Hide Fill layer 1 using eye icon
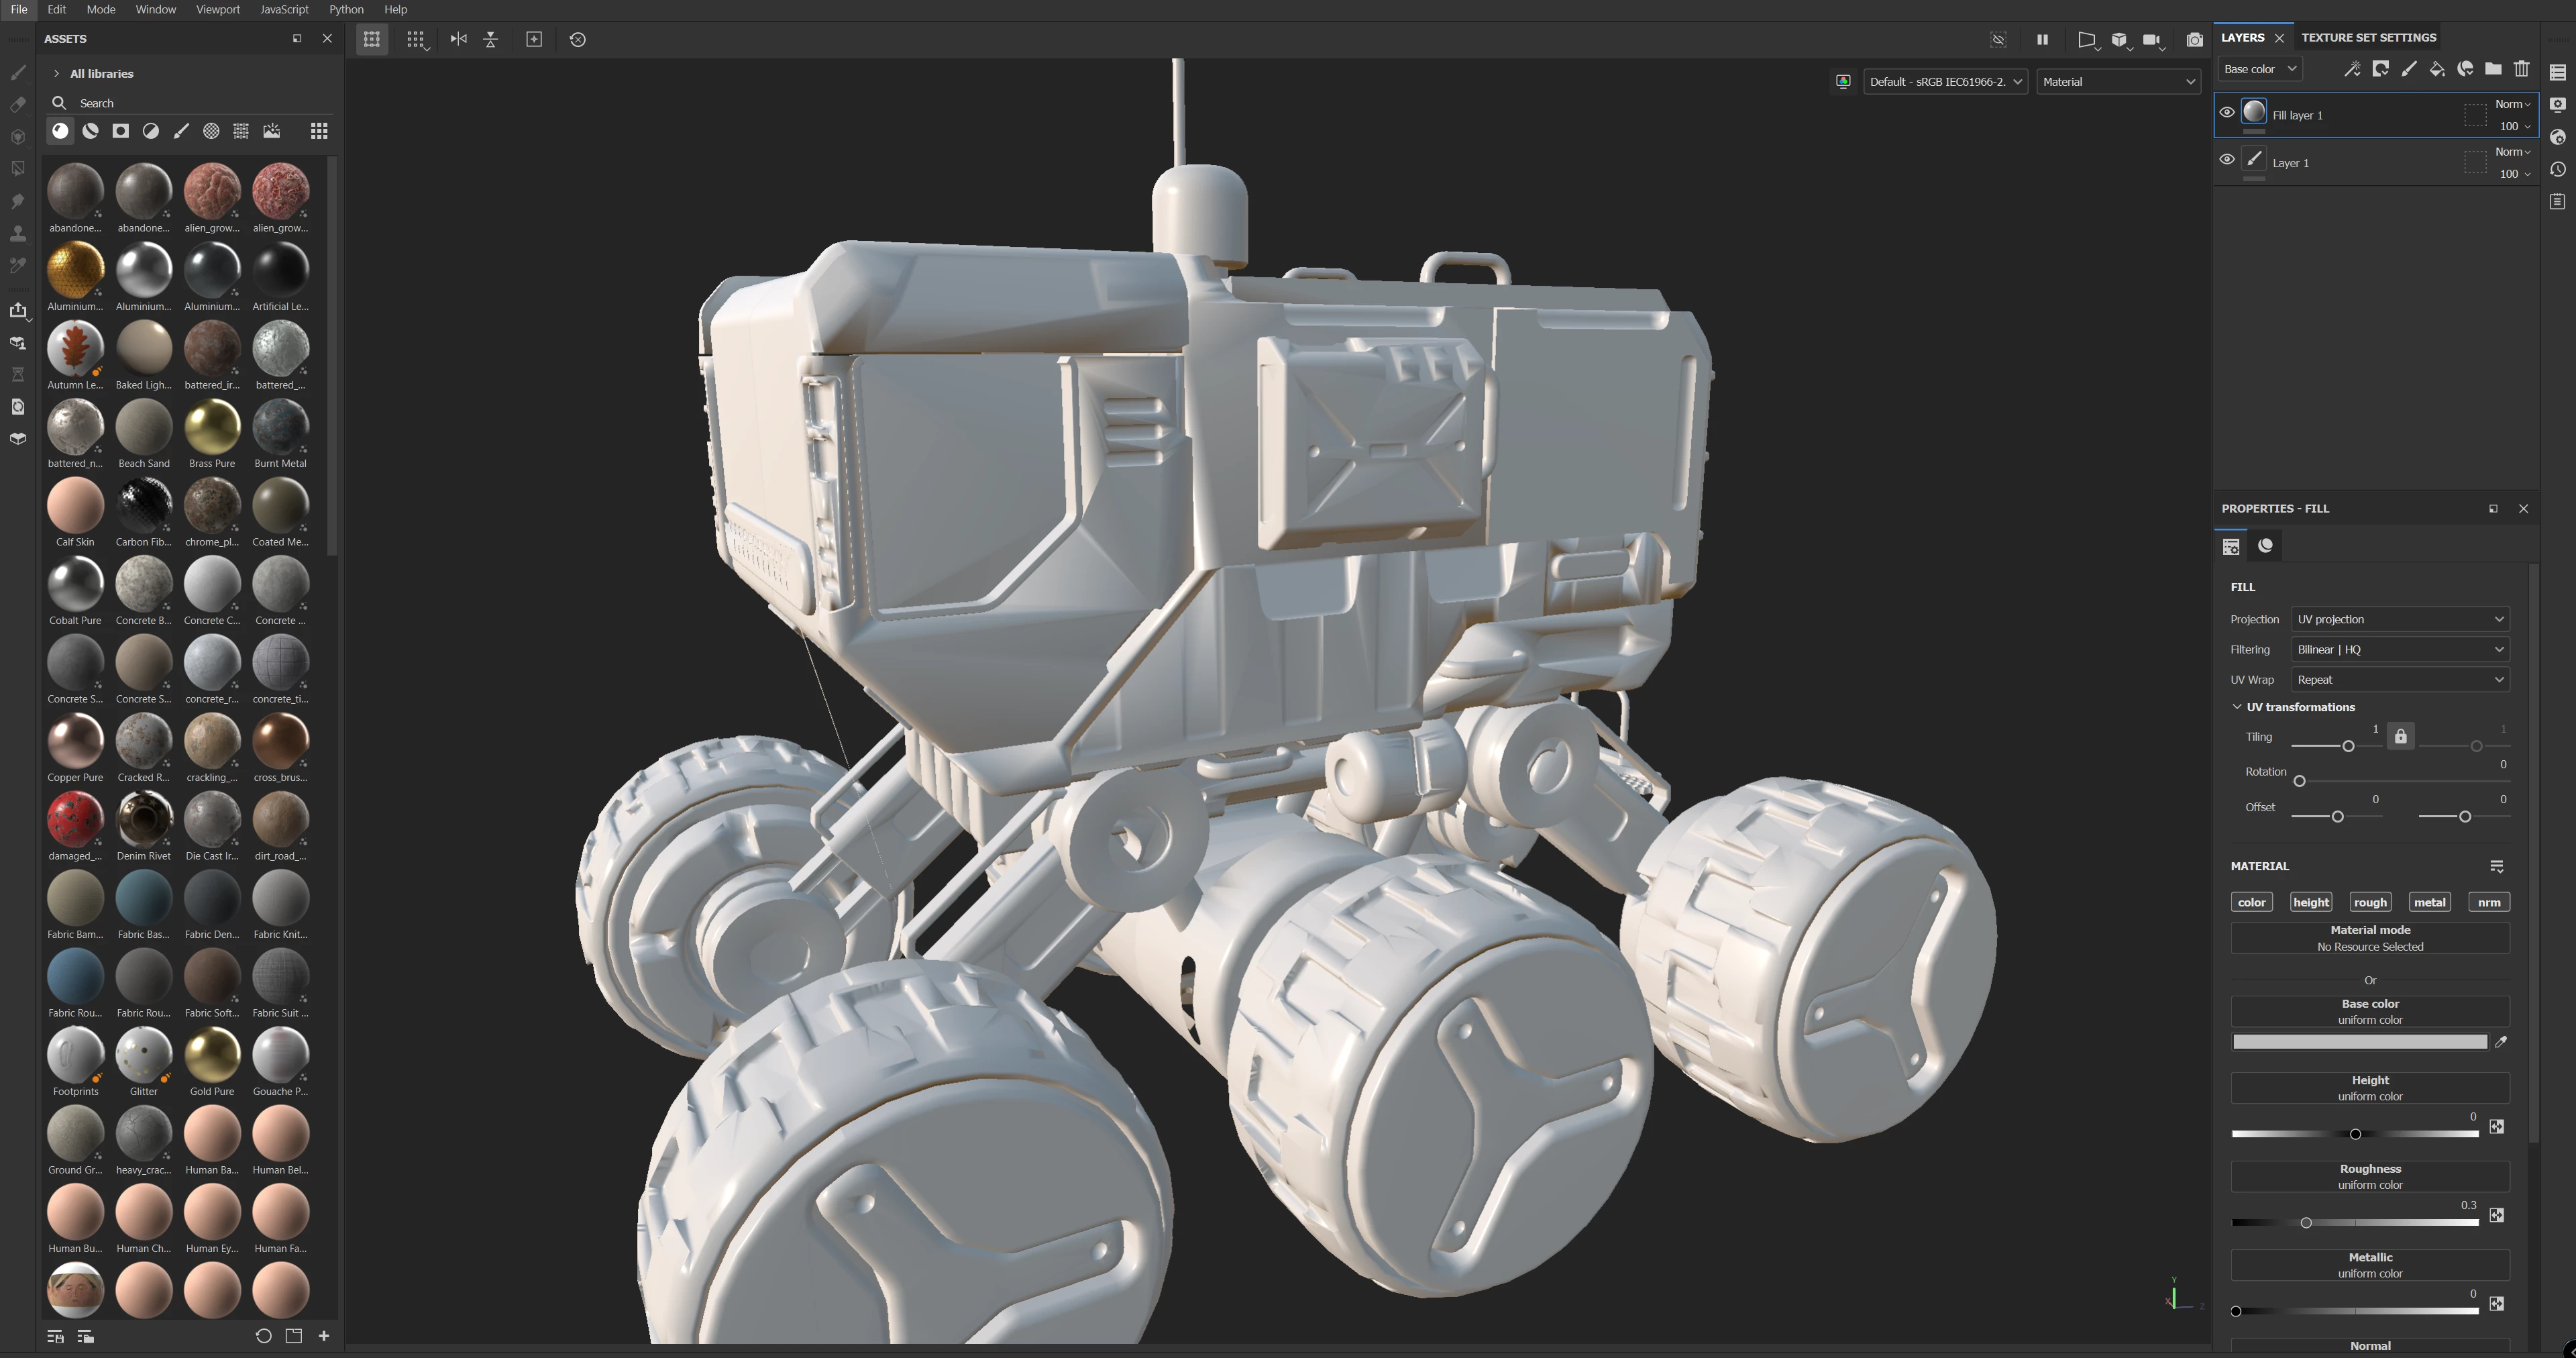This screenshot has height=1358, width=2576. (x=2226, y=112)
